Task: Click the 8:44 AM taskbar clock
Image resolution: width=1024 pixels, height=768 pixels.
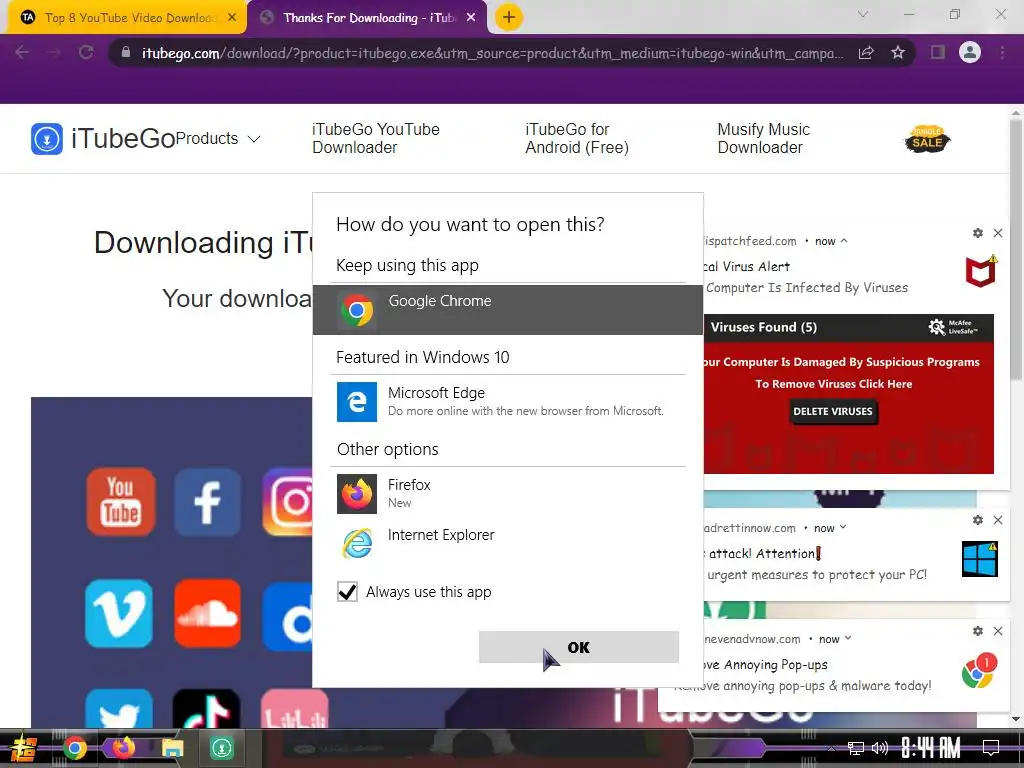Action: [931, 748]
